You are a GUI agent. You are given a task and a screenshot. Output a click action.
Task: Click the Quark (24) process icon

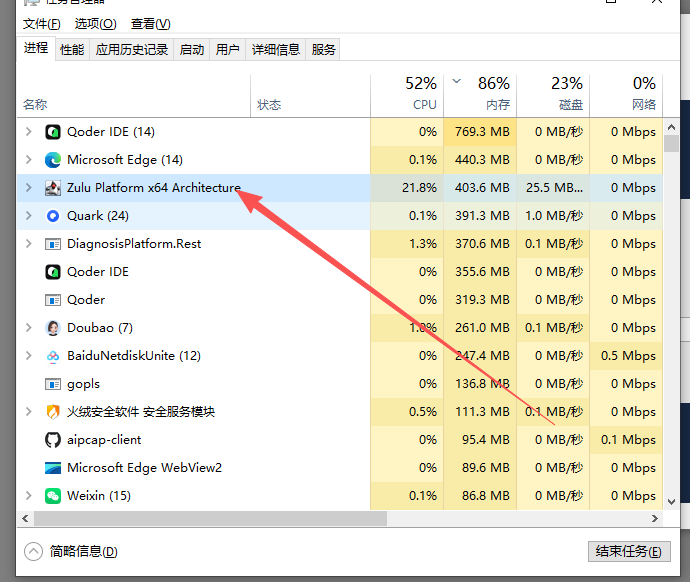coord(53,216)
